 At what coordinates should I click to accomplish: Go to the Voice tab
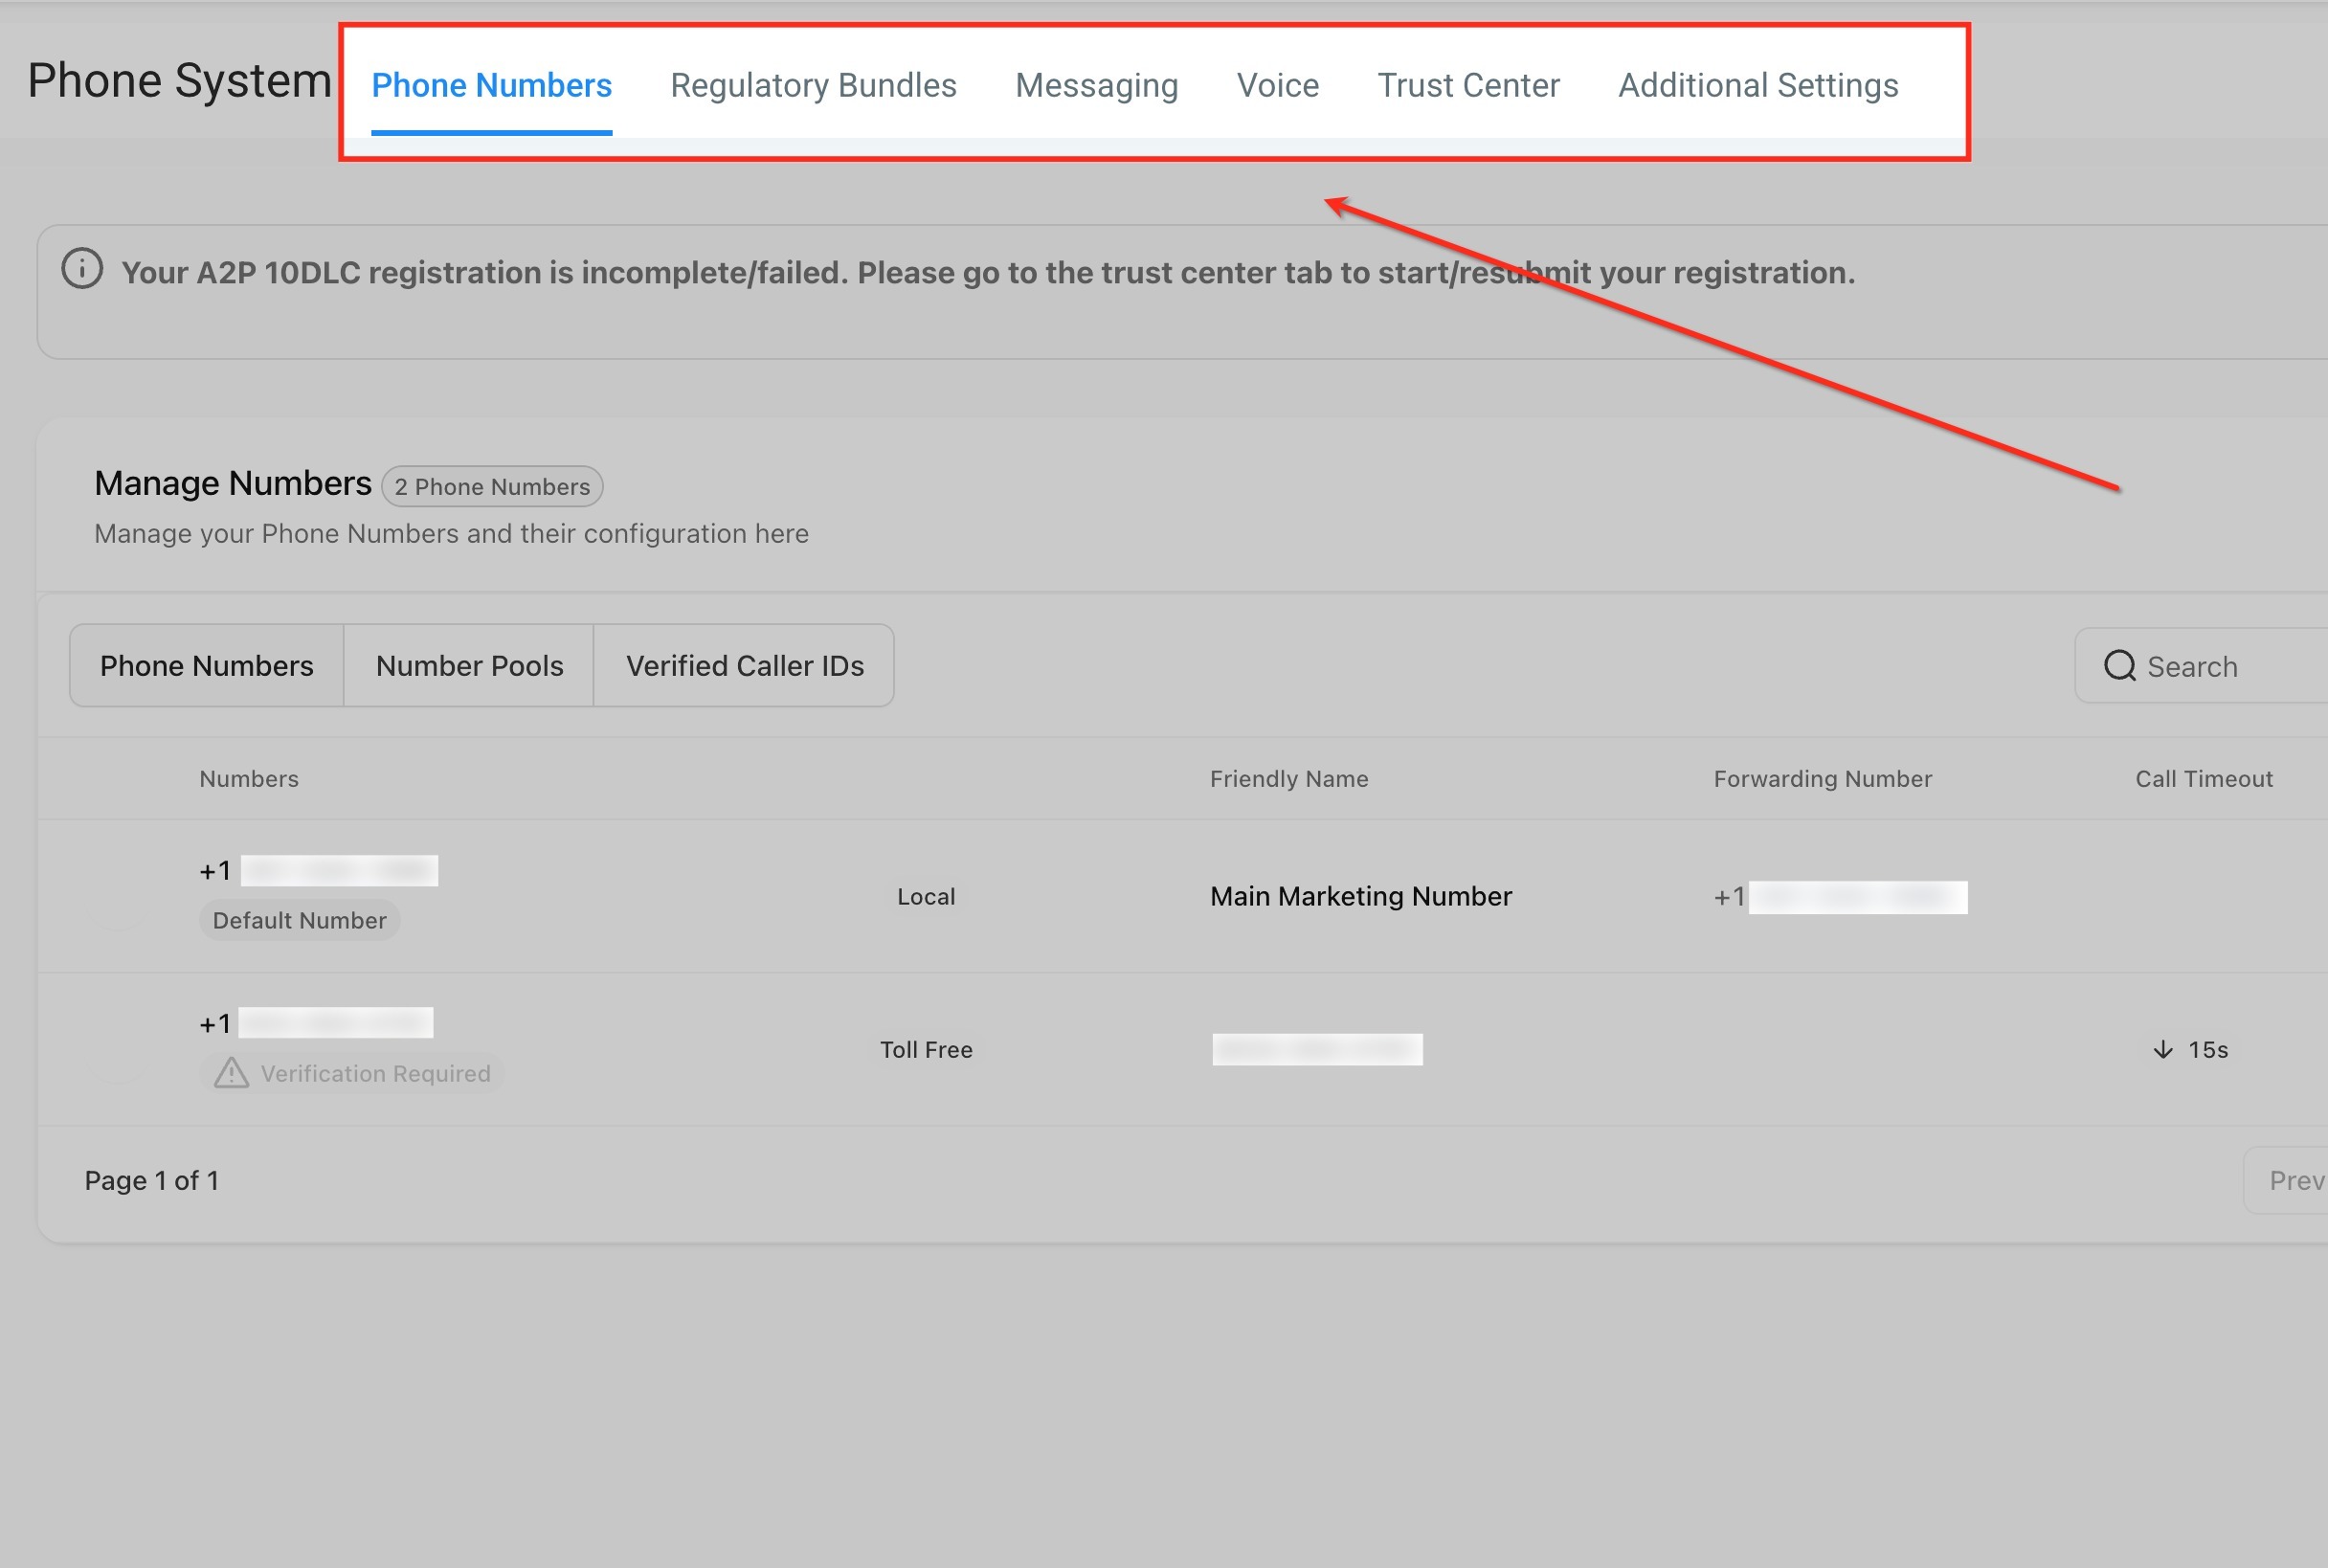[1277, 86]
